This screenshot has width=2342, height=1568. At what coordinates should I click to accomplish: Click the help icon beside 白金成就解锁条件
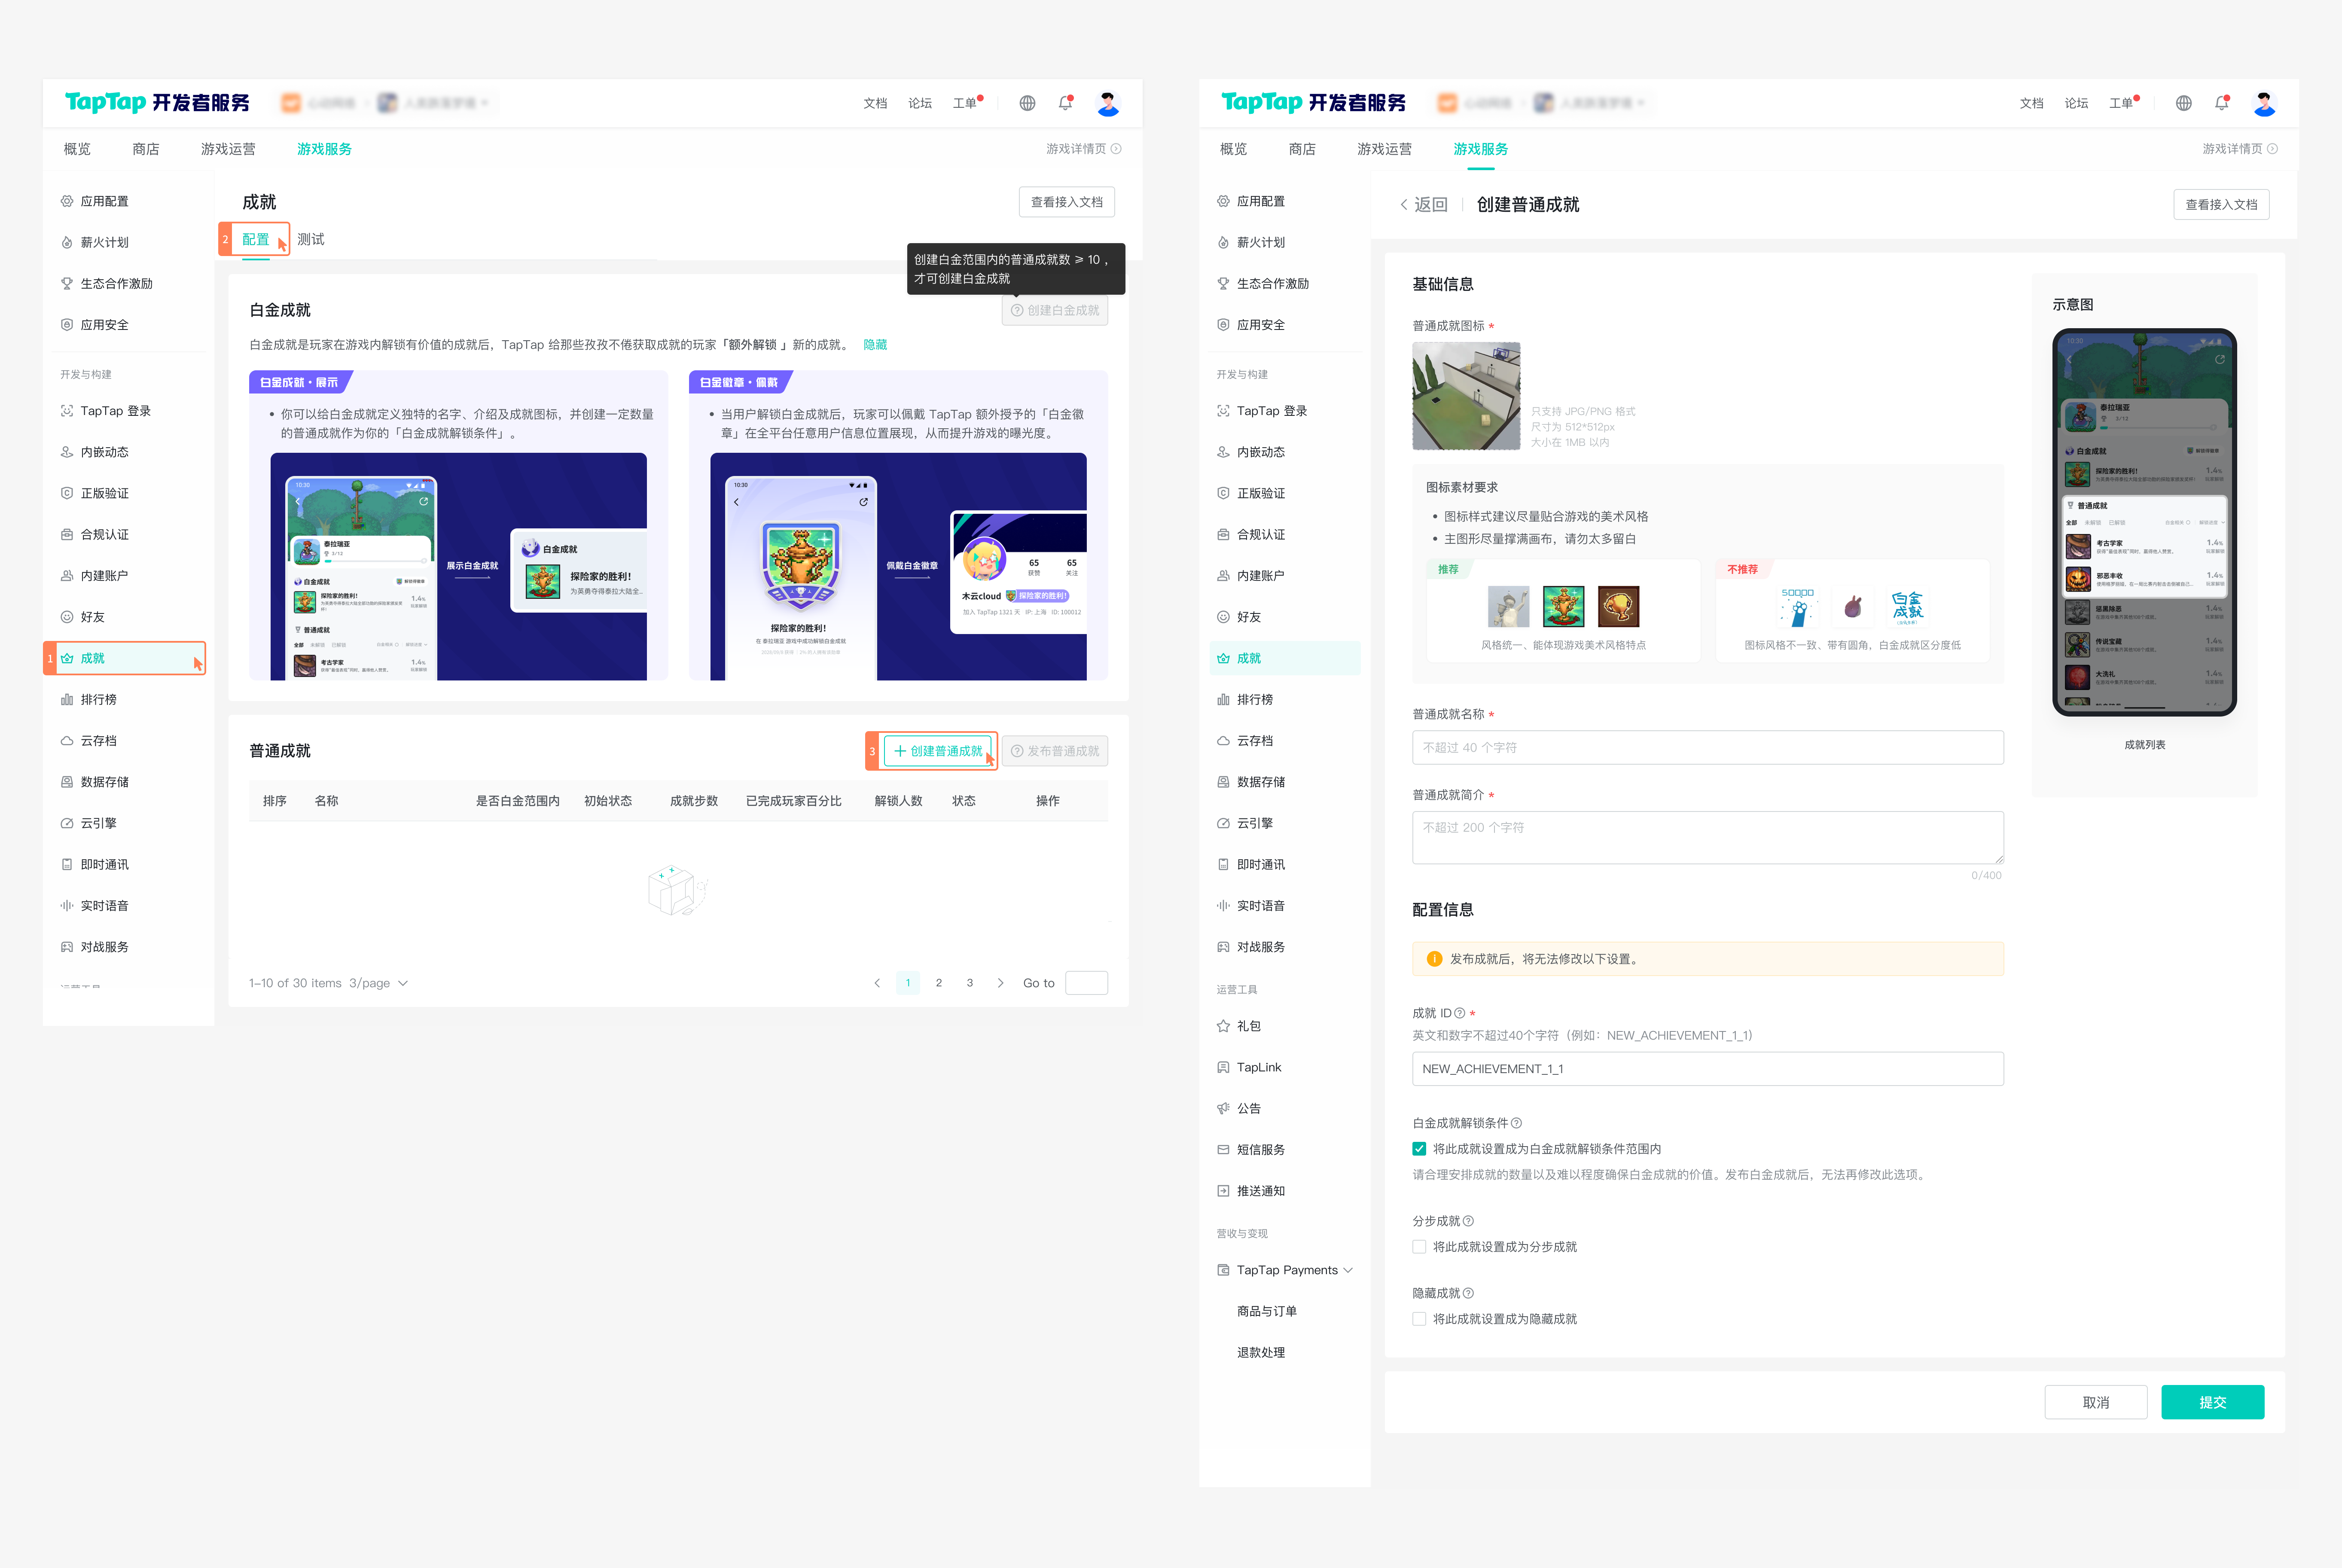click(1517, 1123)
